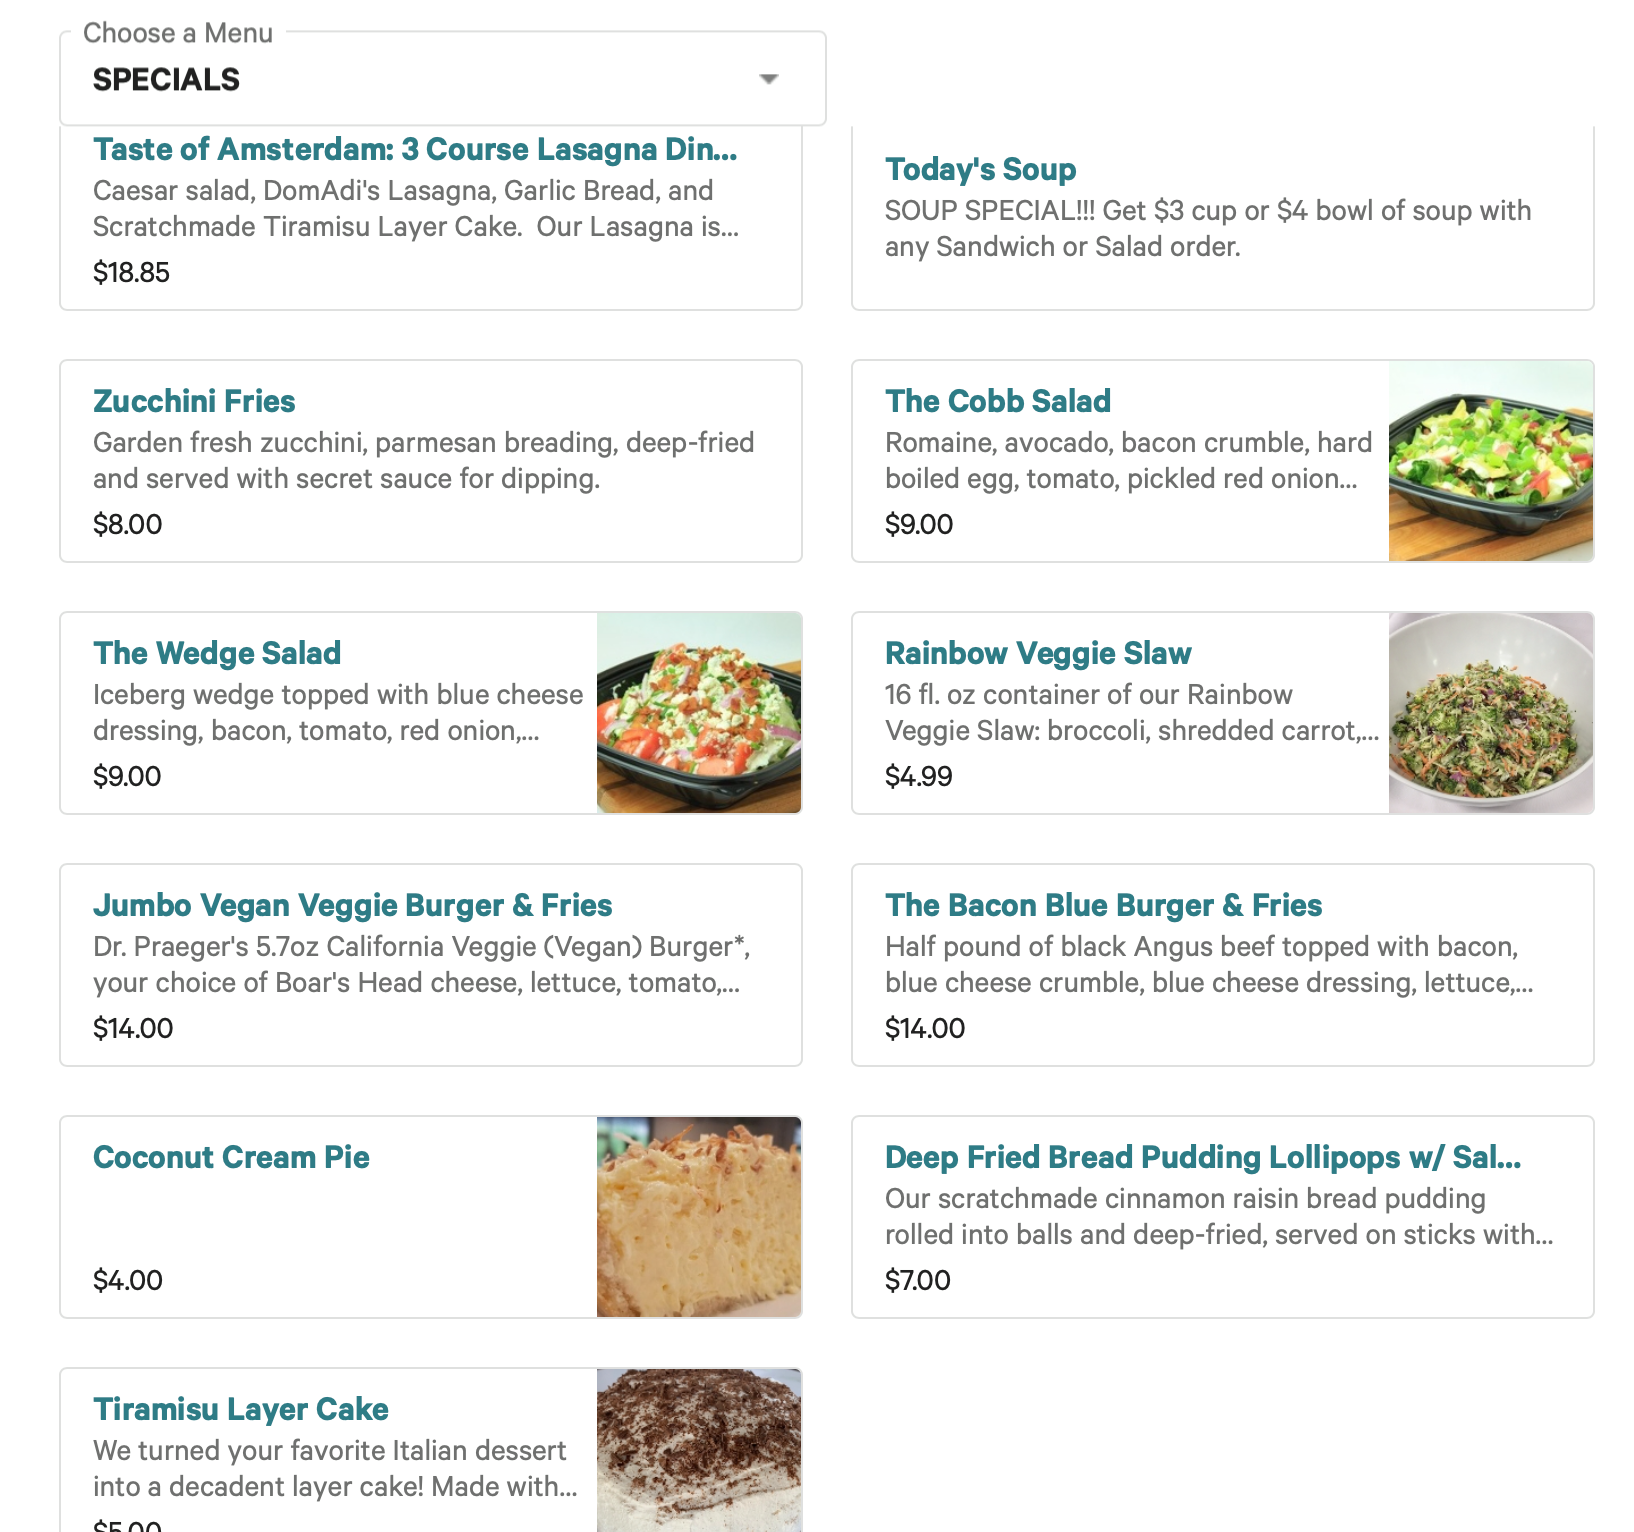Open Deep Fried Bread Pudding Lollipops item
Screen dimensions: 1634x1532
click(x=1202, y=1157)
